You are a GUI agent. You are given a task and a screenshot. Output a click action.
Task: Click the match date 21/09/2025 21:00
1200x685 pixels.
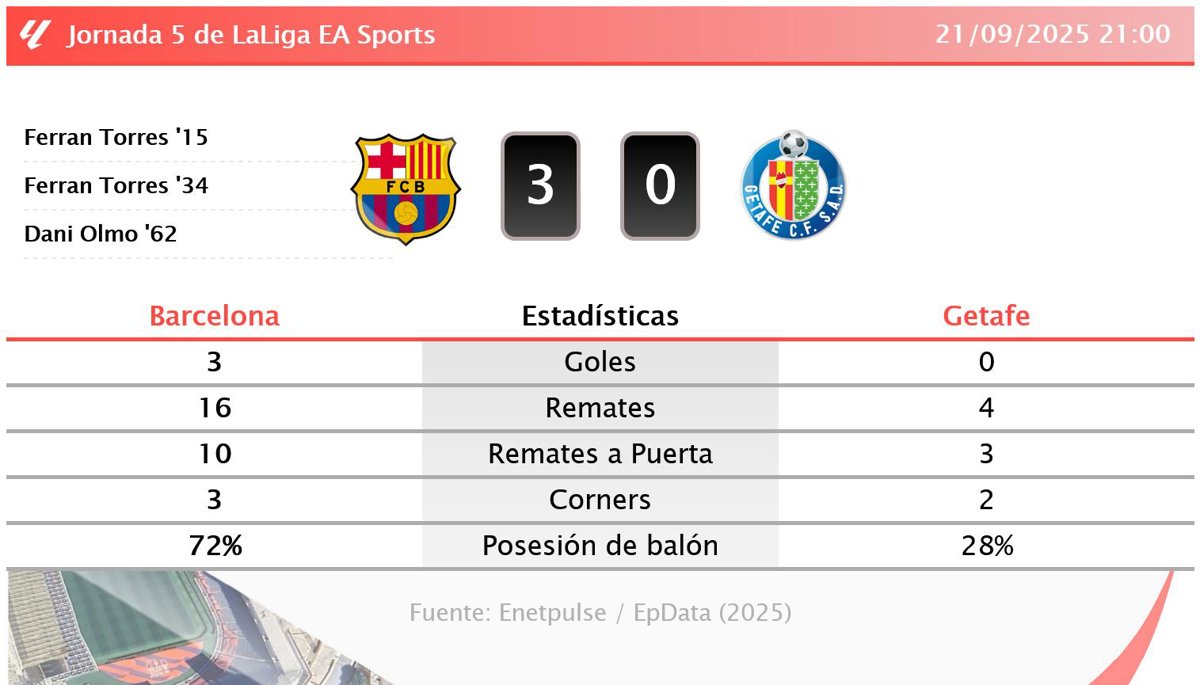point(1053,35)
